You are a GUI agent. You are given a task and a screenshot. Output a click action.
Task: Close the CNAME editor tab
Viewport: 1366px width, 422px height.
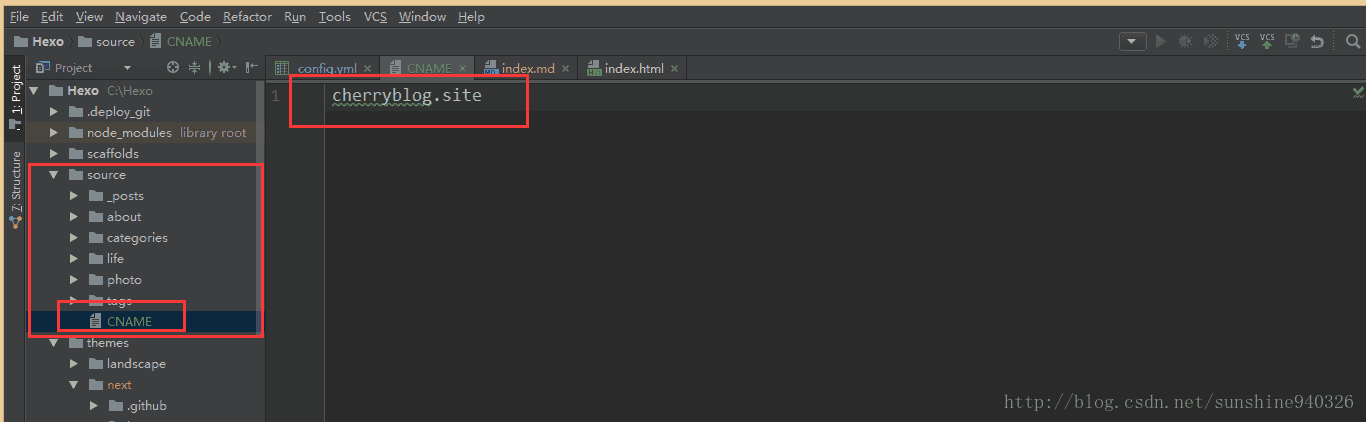click(x=463, y=69)
